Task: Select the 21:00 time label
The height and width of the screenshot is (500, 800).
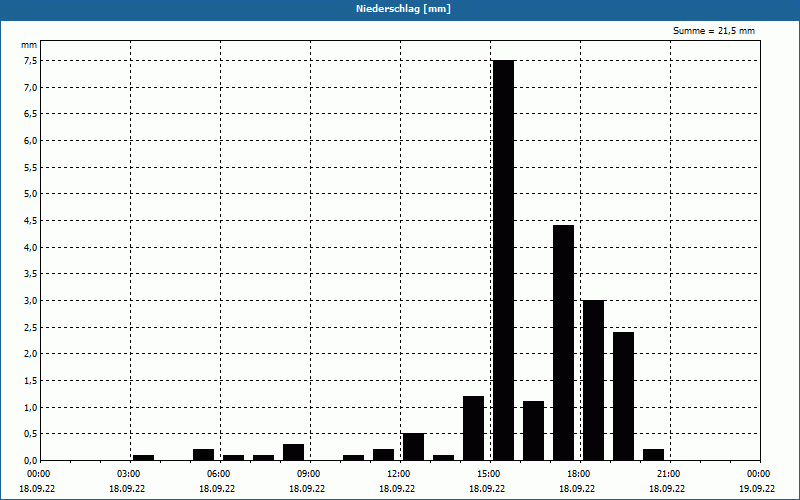Action: 668,474
